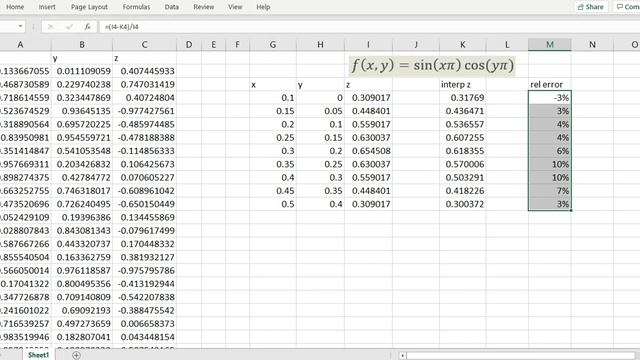Viewport: 640px width, 360px height.
Task: Open Insert Function fx dialog
Action: tap(87, 27)
